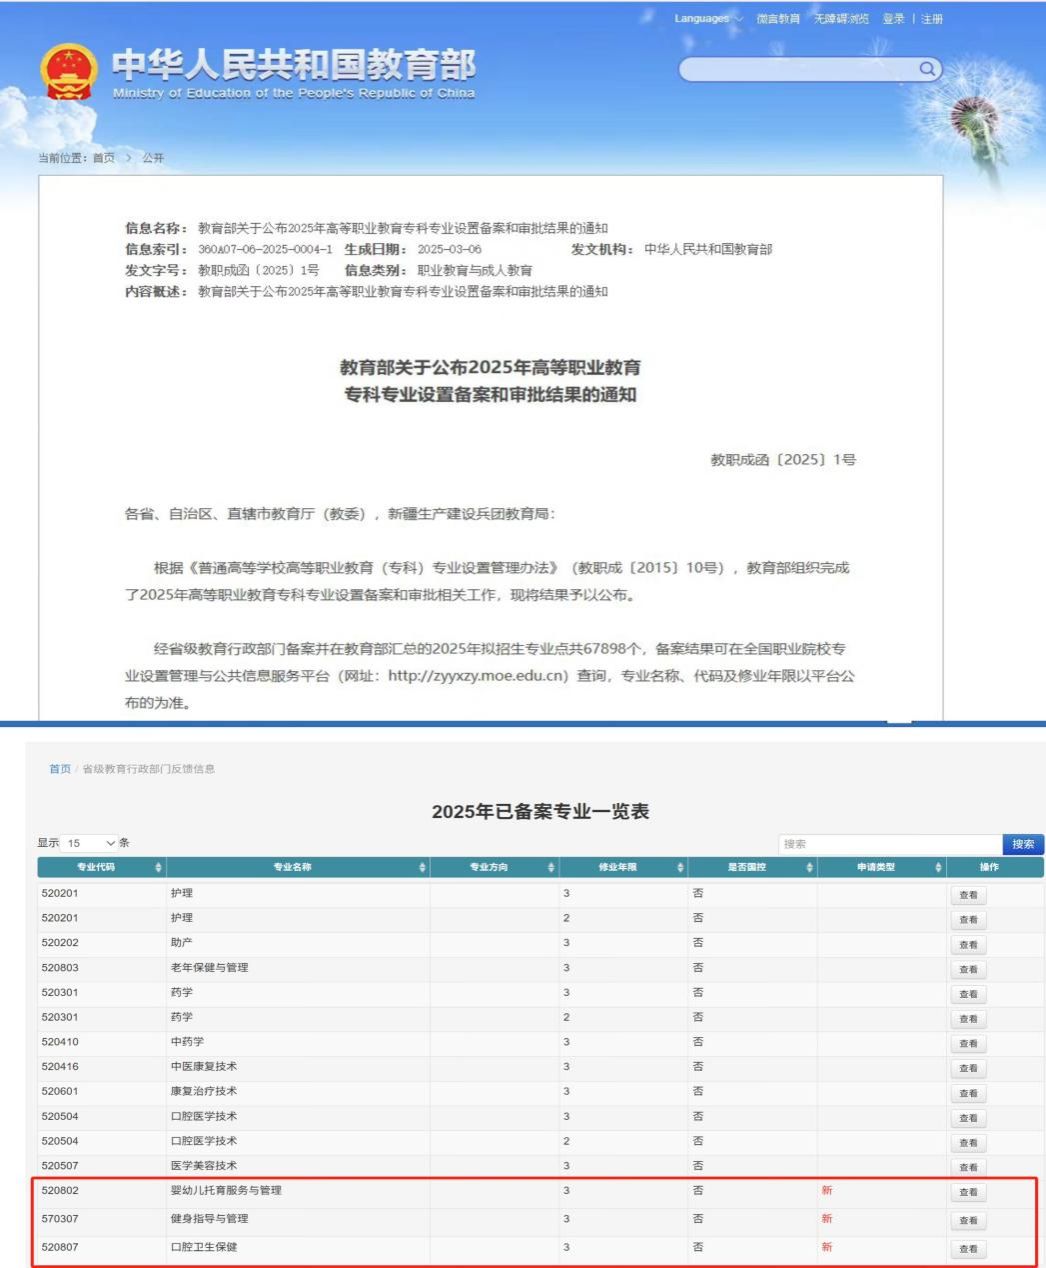Click the 注册 register link

click(x=932, y=19)
